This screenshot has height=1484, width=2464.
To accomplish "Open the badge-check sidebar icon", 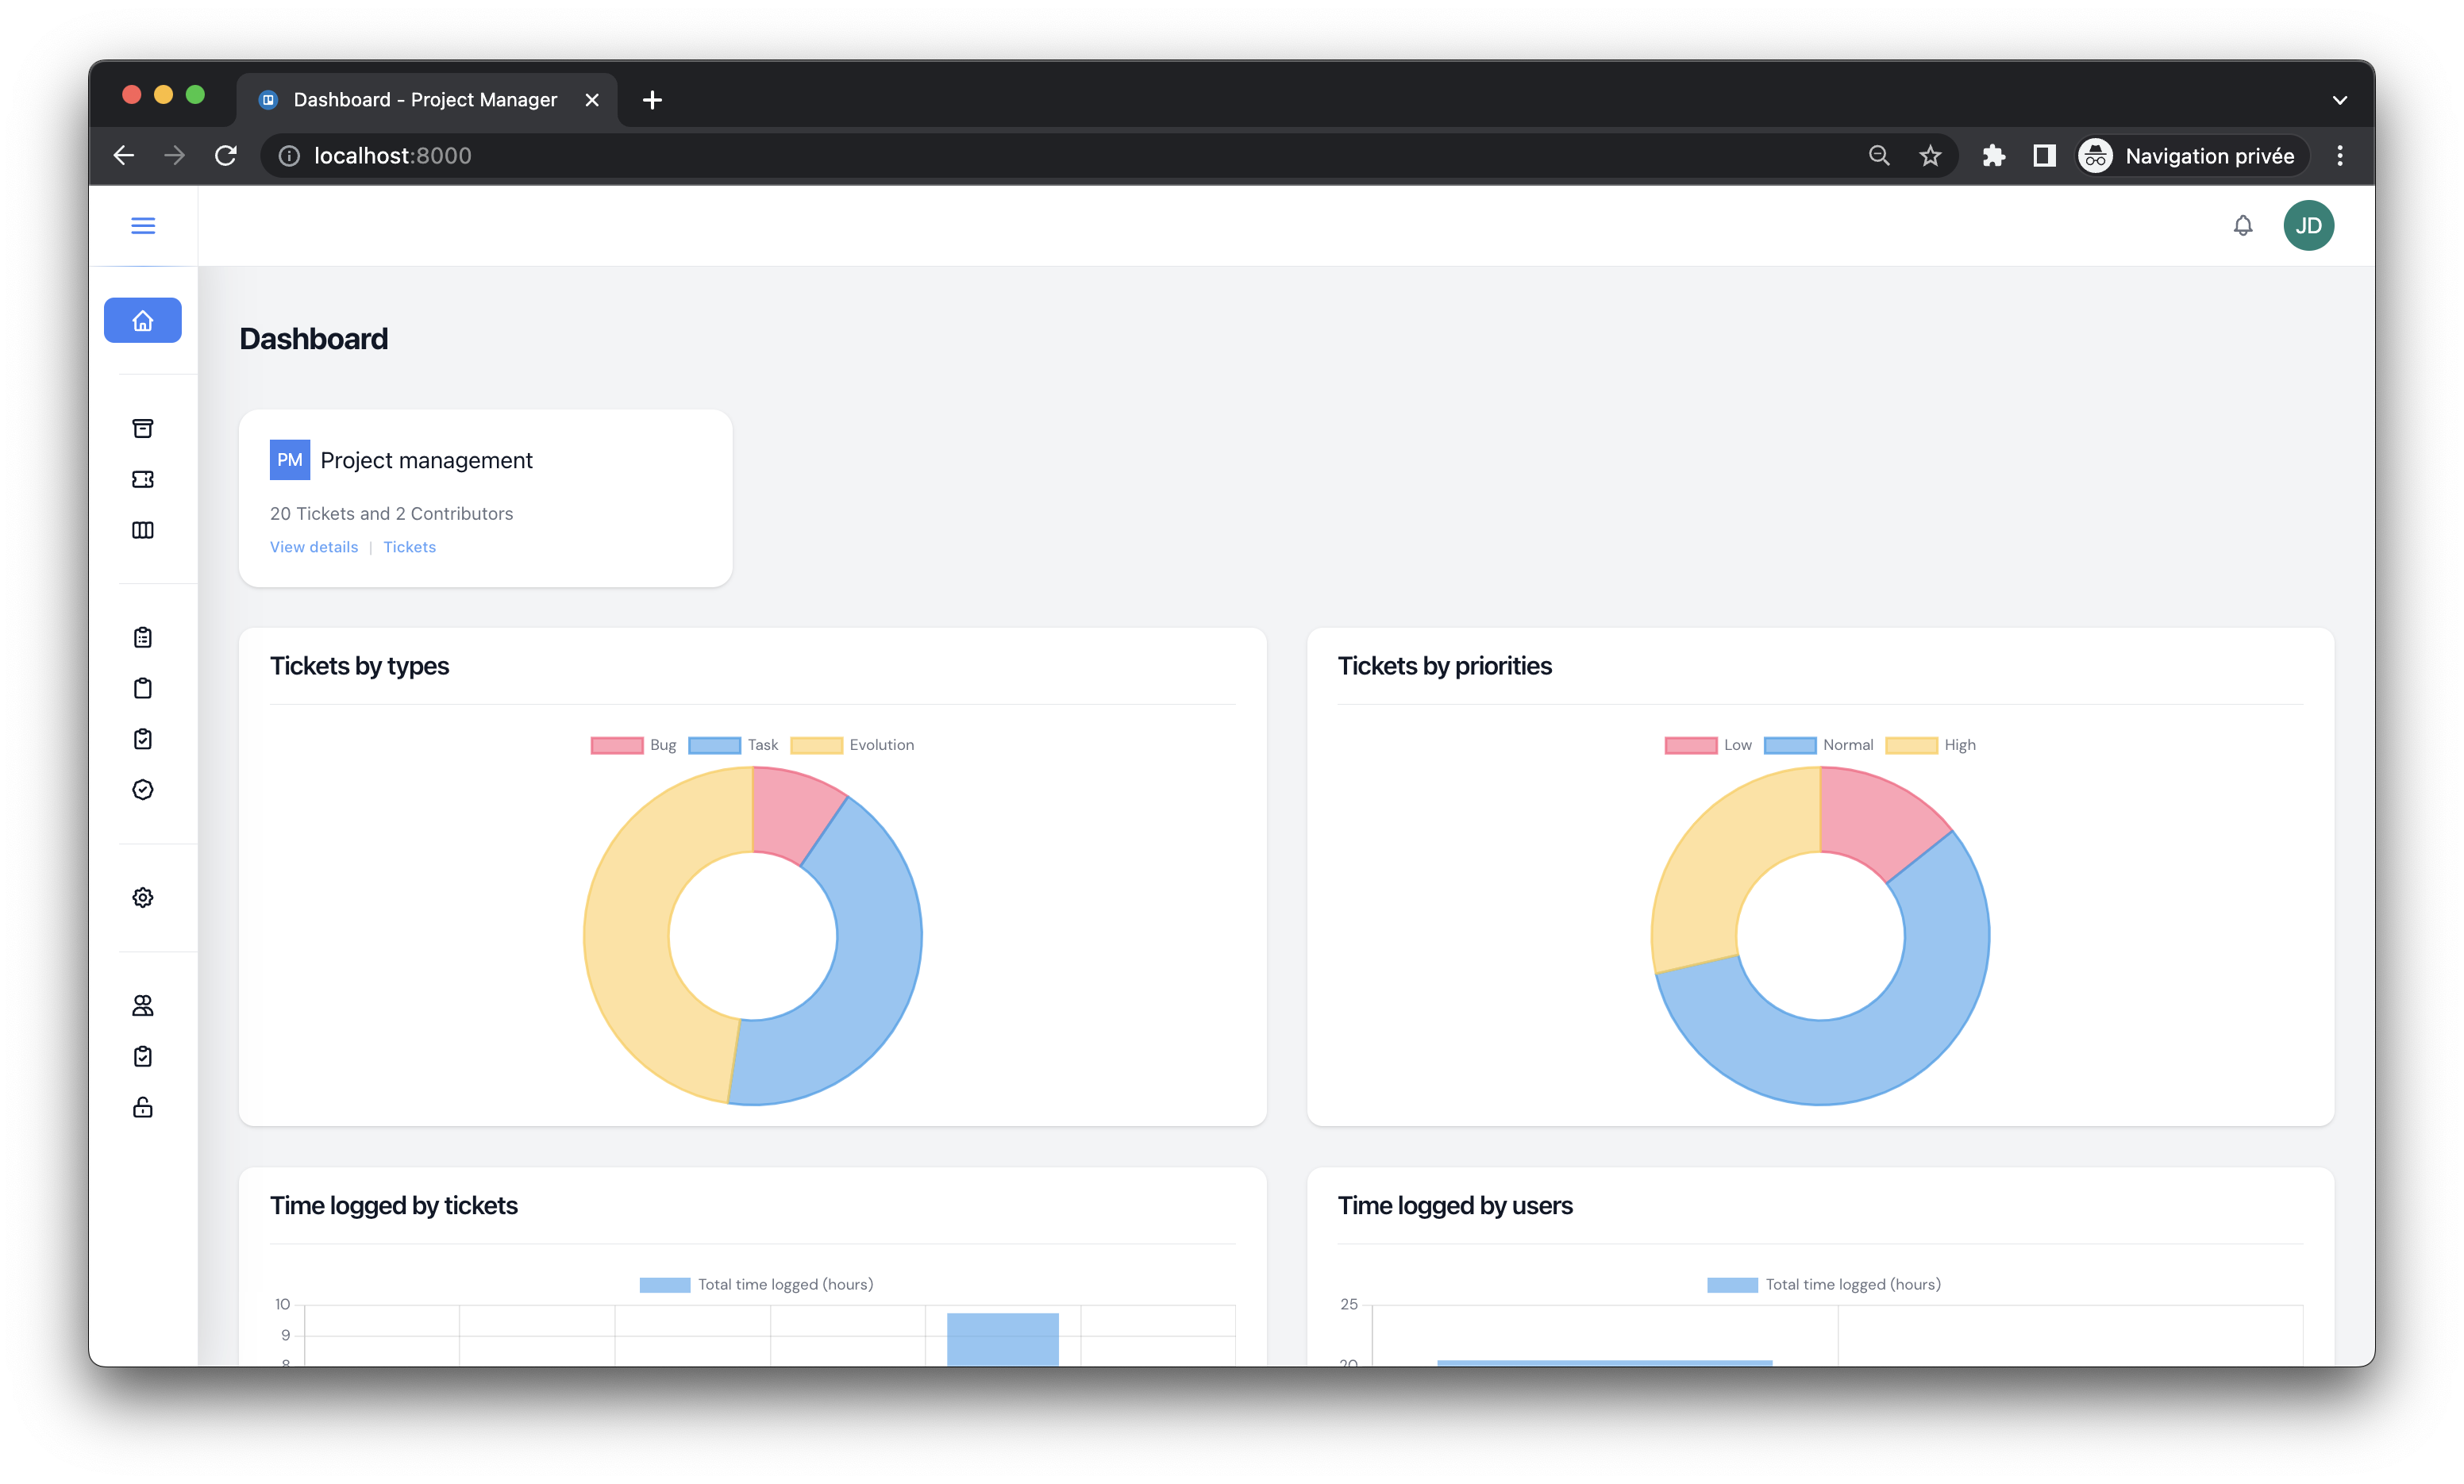I will tap(143, 789).
